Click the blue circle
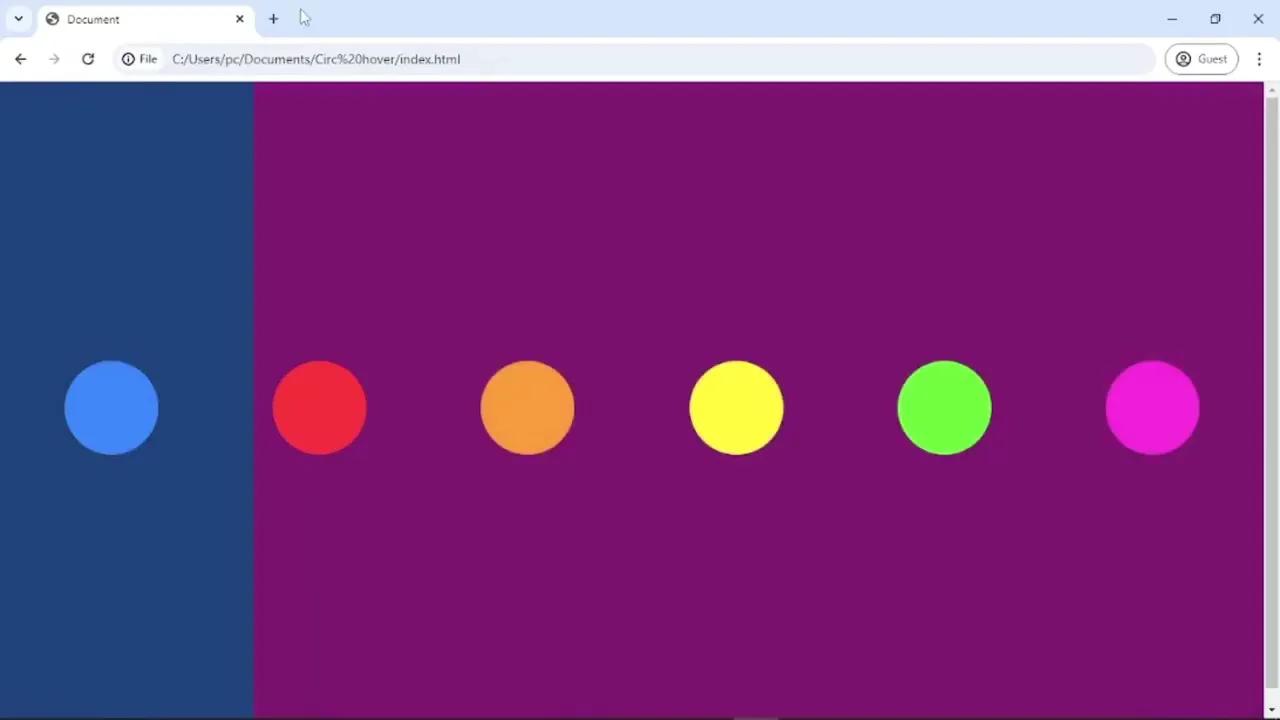This screenshot has width=1280, height=720. point(111,408)
